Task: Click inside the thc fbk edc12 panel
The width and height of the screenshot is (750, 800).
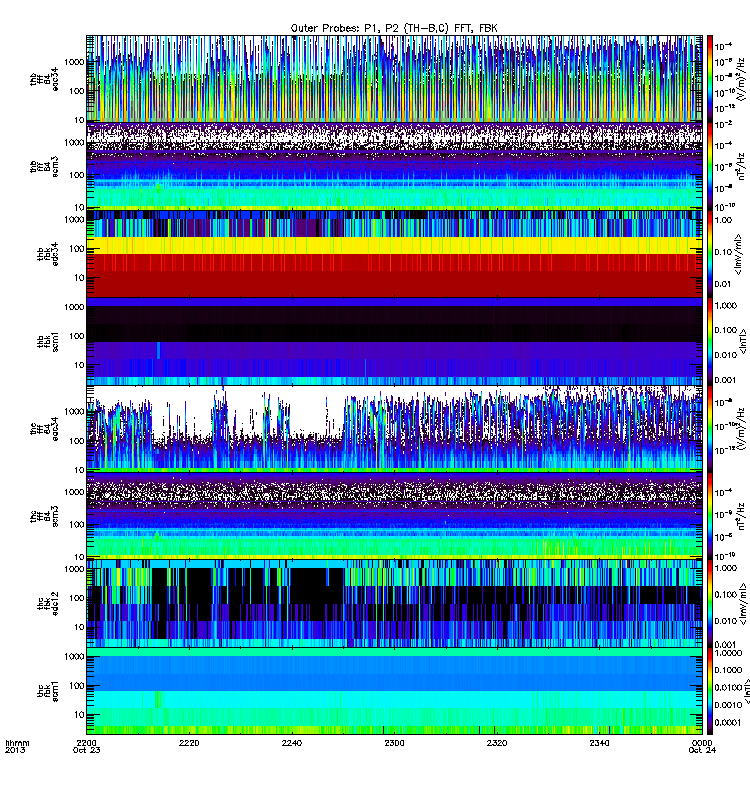Action: pos(394,603)
